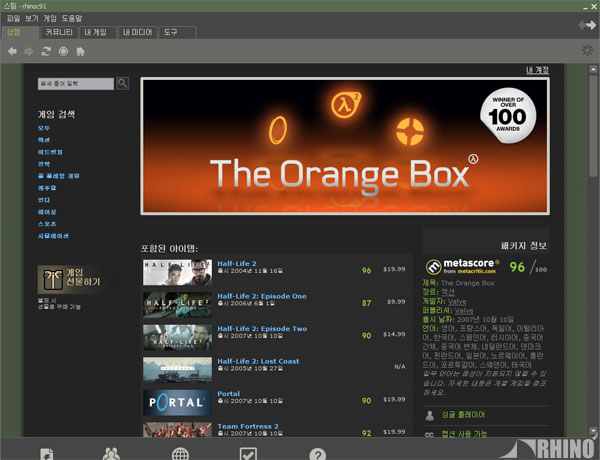Open the question mark support icon
This screenshot has width=600, height=460.
pos(318,454)
